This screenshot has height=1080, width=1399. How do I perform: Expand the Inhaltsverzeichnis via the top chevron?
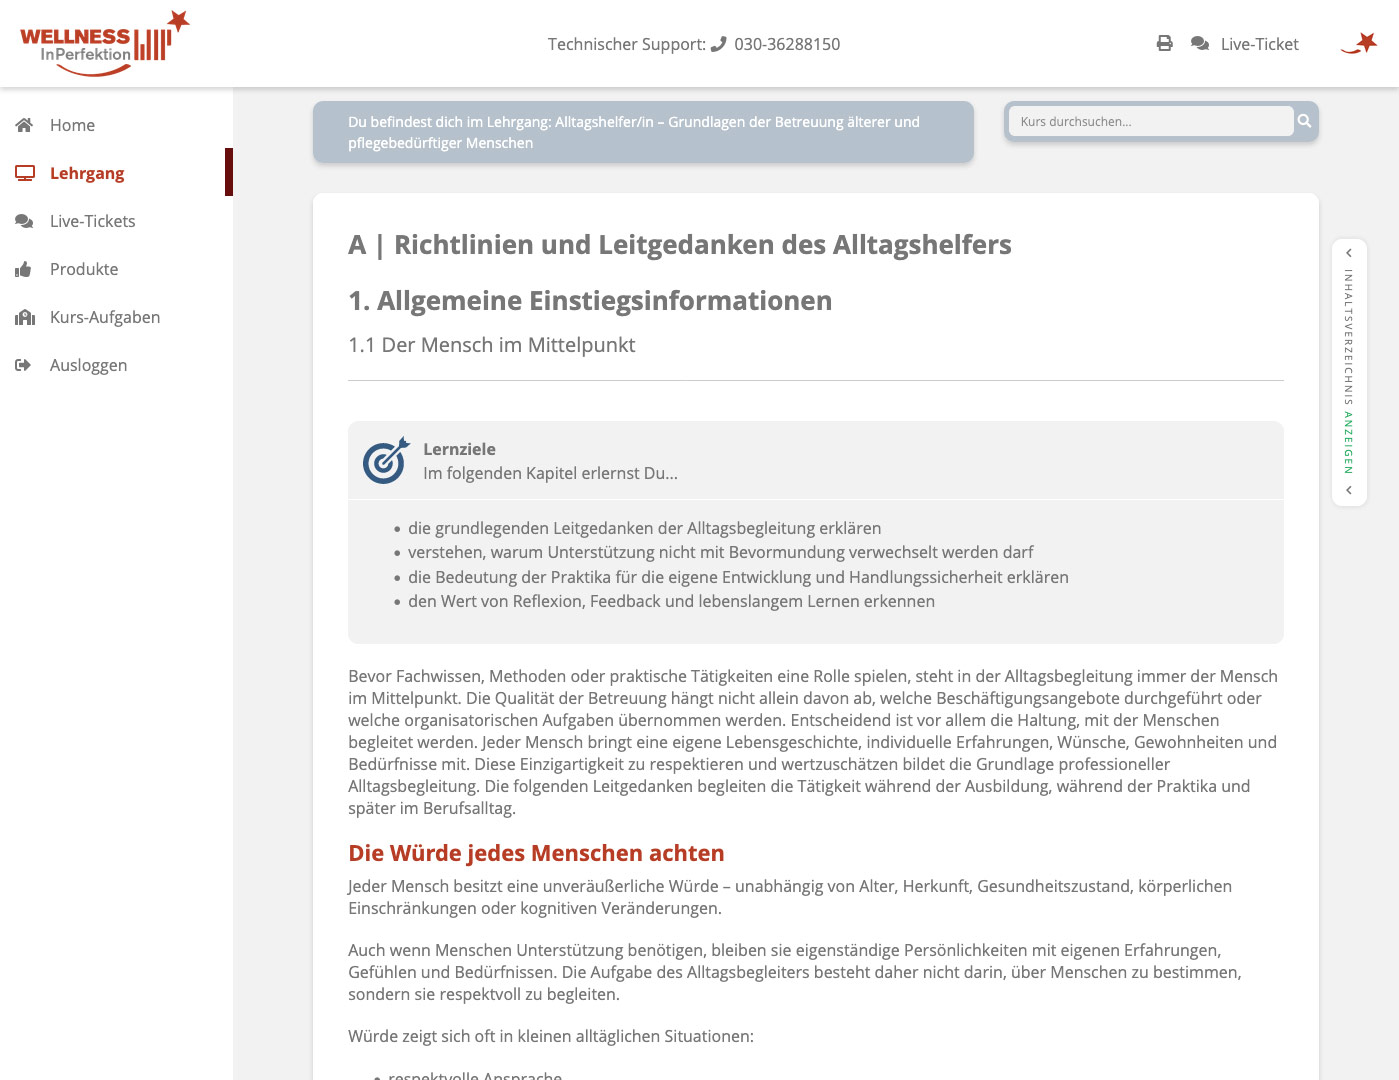1349,253
